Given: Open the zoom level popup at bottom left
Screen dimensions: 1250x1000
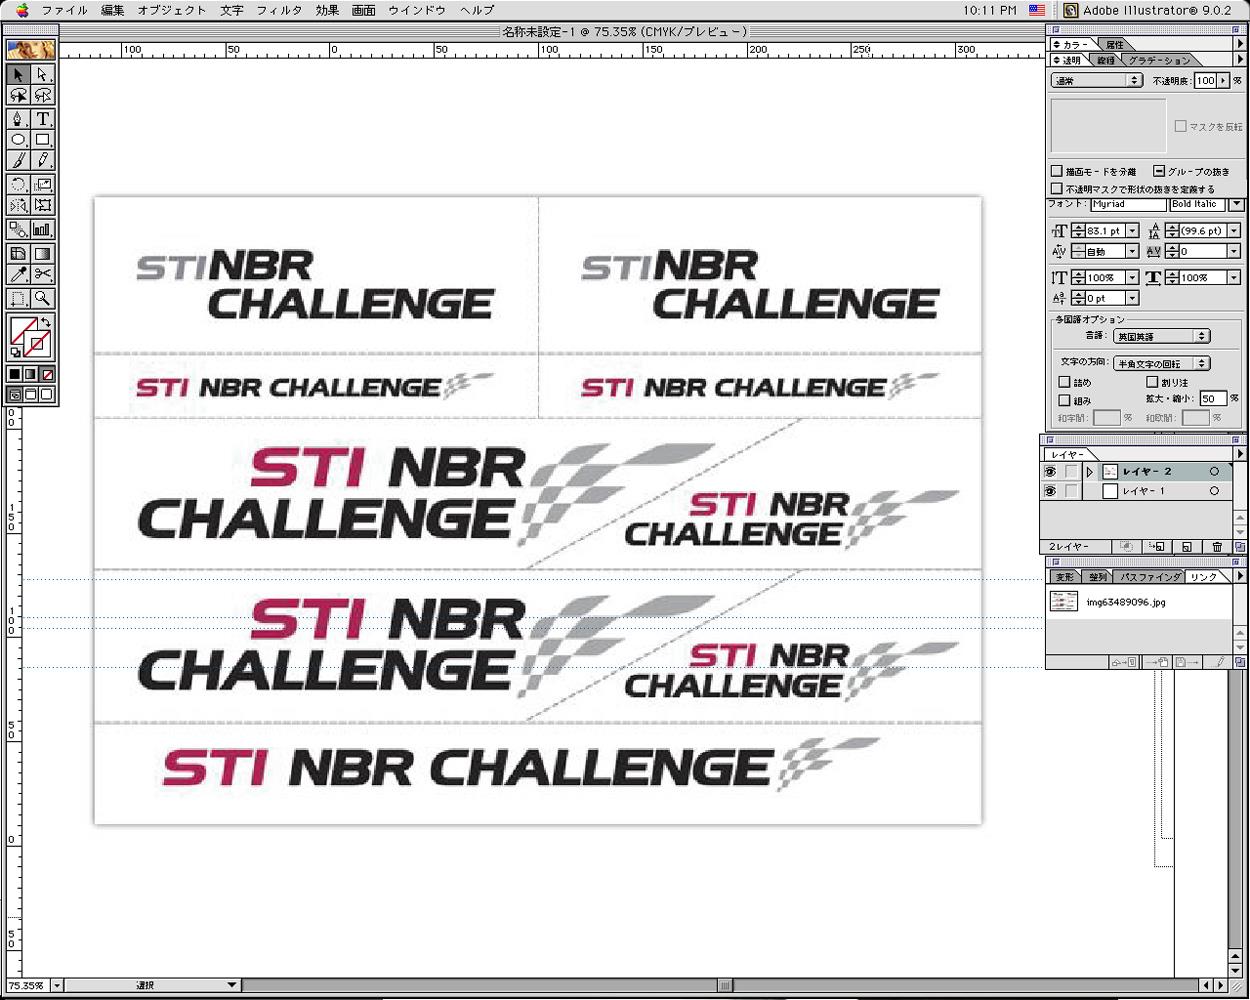Looking at the screenshot, I should [56, 985].
